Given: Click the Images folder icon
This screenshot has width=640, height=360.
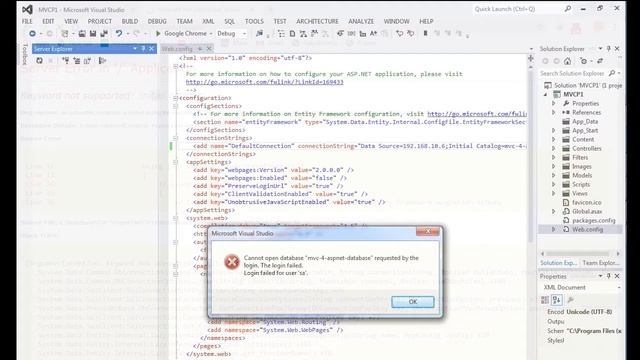Looking at the screenshot, I should pos(566,167).
